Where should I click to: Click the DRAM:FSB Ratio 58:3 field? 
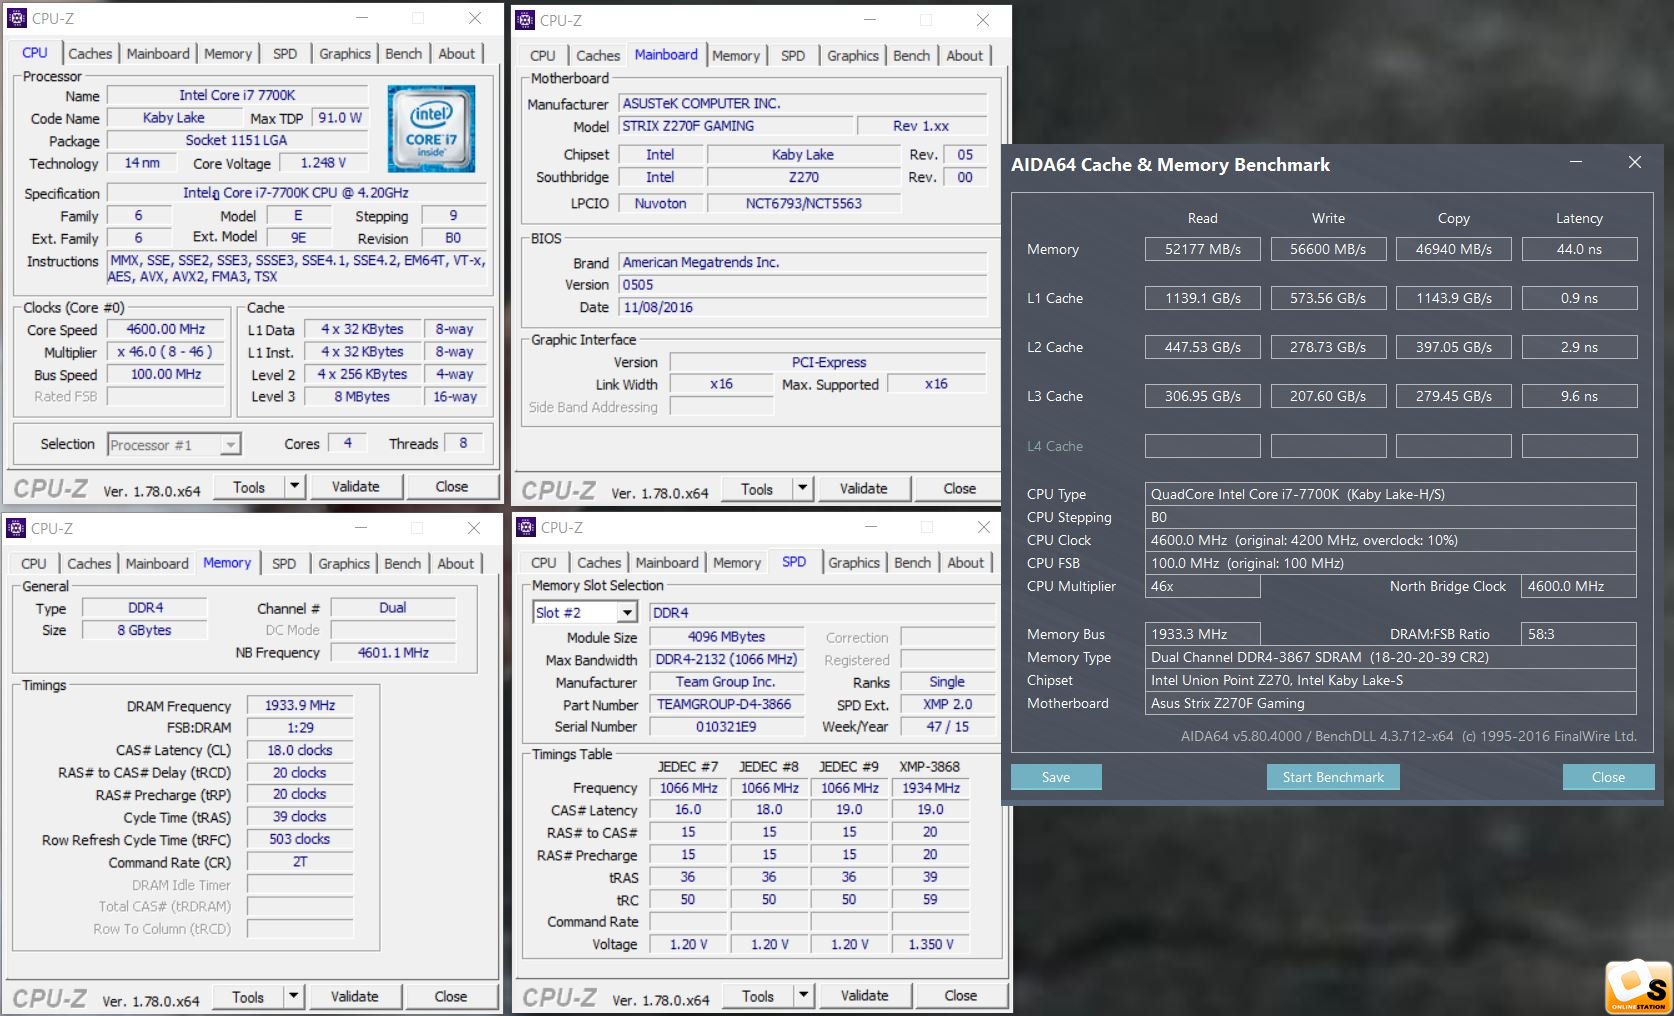1579,634
